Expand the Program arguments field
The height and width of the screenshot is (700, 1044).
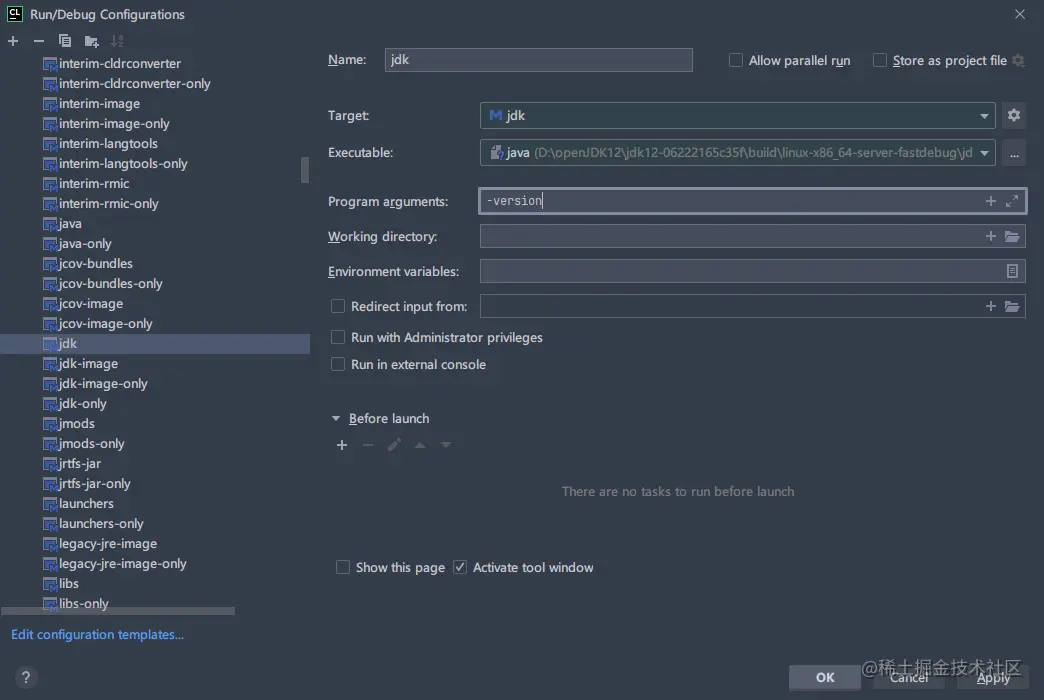coord(1012,201)
